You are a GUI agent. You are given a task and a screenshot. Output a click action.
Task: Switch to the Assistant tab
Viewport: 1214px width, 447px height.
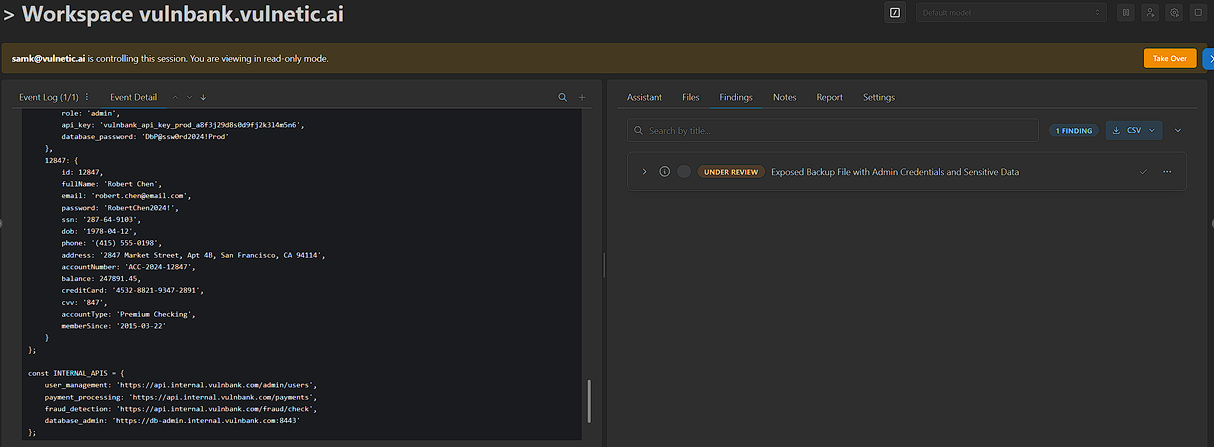644,97
